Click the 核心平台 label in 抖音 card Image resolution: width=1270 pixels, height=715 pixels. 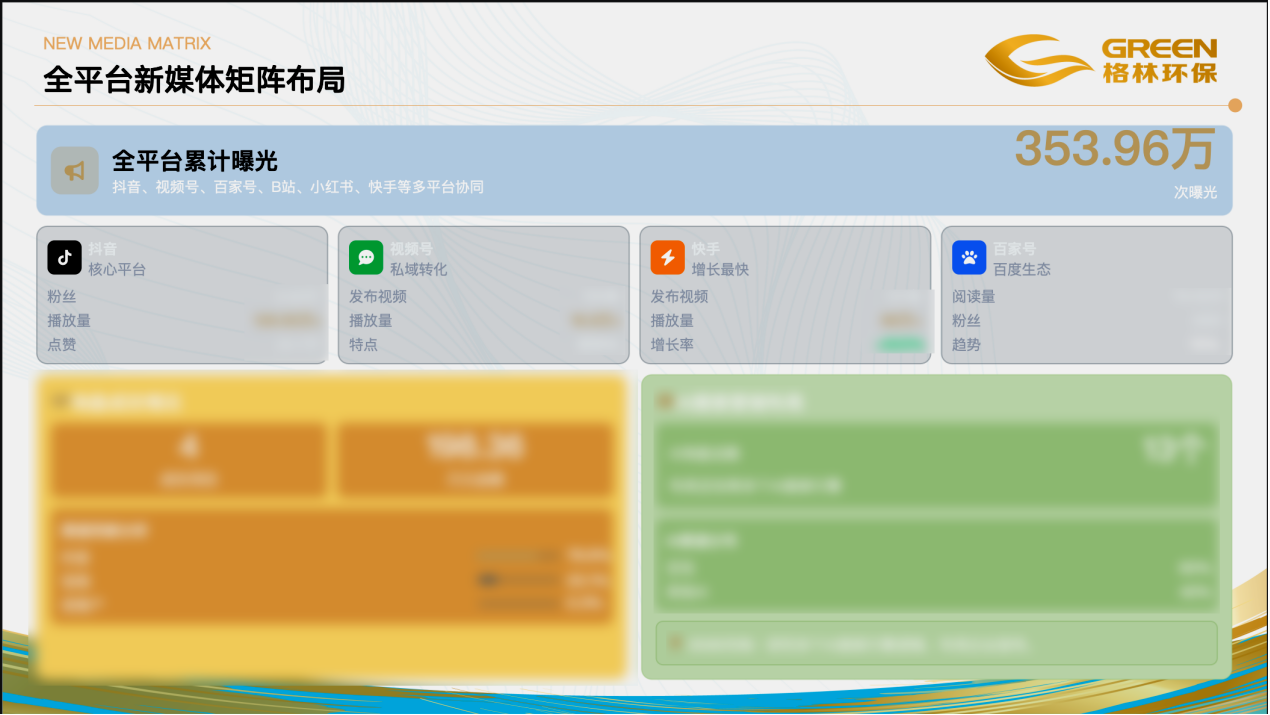pyautogui.click(x=117, y=270)
